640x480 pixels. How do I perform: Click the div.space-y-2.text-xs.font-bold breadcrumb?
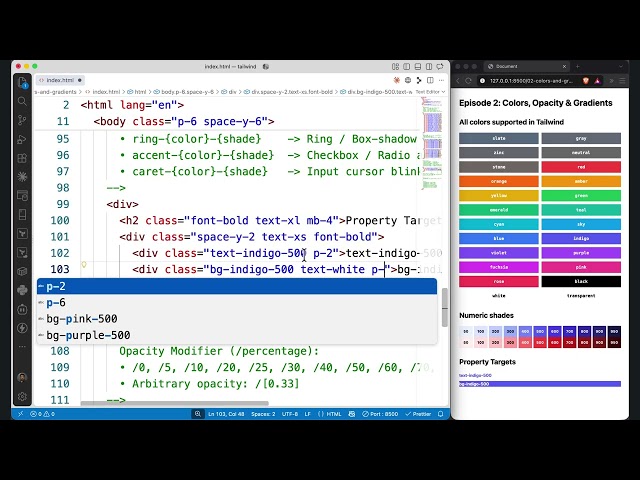point(289,92)
